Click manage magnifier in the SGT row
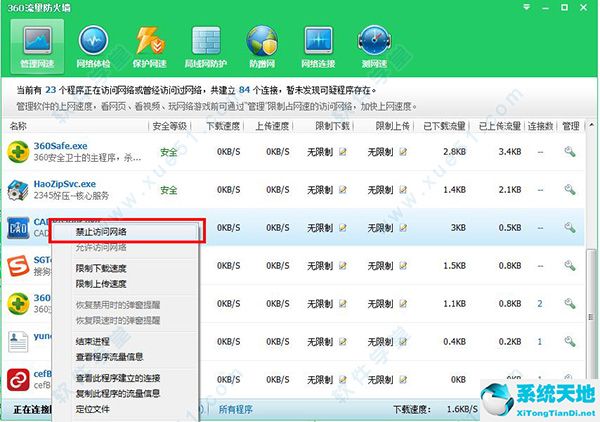 tap(570, 266)
